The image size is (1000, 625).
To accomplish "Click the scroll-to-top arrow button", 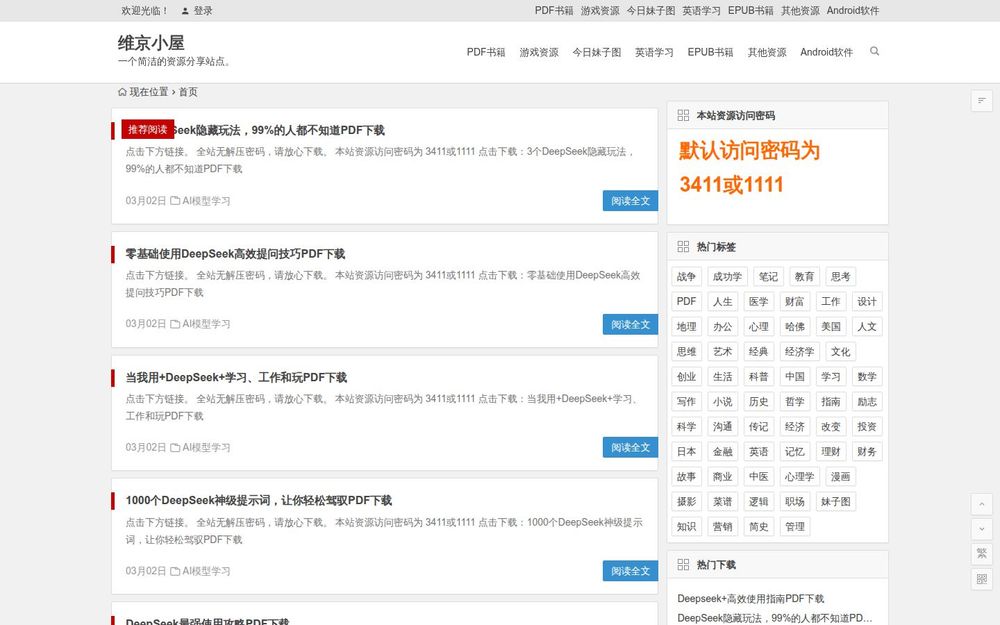I will point(982,504).
